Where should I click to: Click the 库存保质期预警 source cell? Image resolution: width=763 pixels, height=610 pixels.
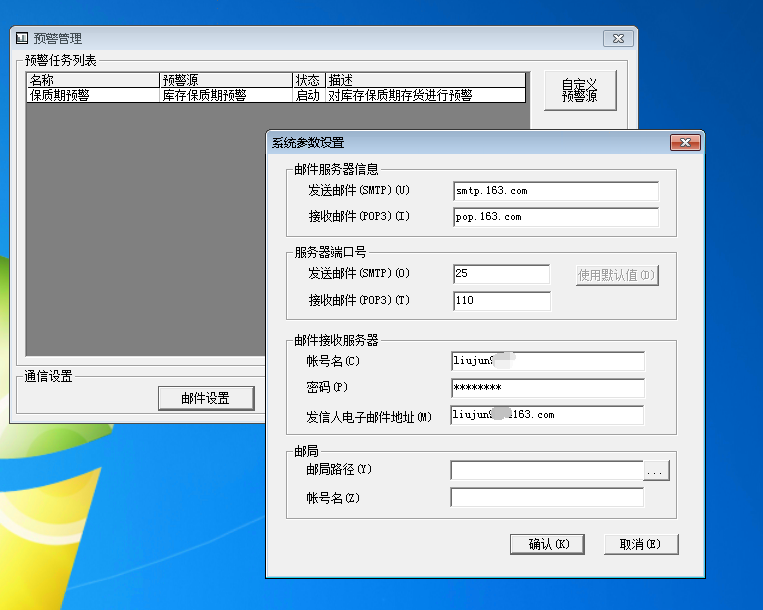(x=226, y=95)
